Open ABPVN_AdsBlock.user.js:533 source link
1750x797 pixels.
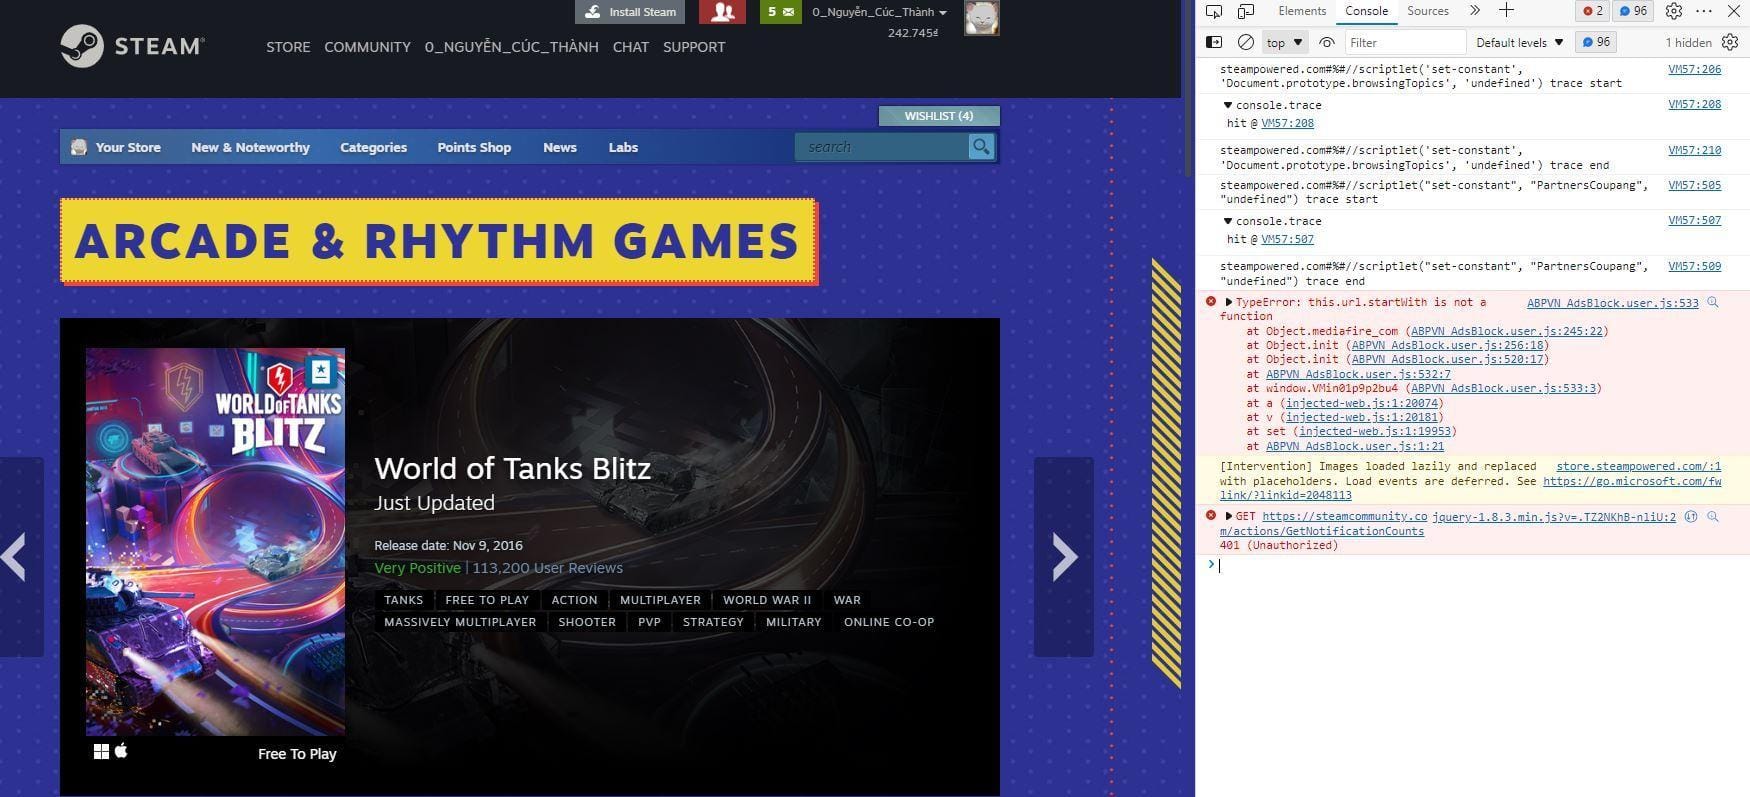[1612, 303]
